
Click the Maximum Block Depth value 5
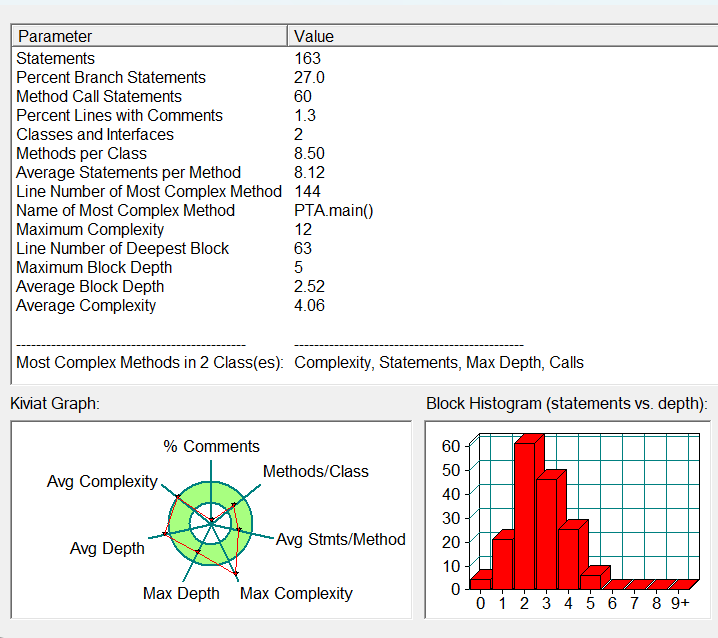tap(298, 267)
